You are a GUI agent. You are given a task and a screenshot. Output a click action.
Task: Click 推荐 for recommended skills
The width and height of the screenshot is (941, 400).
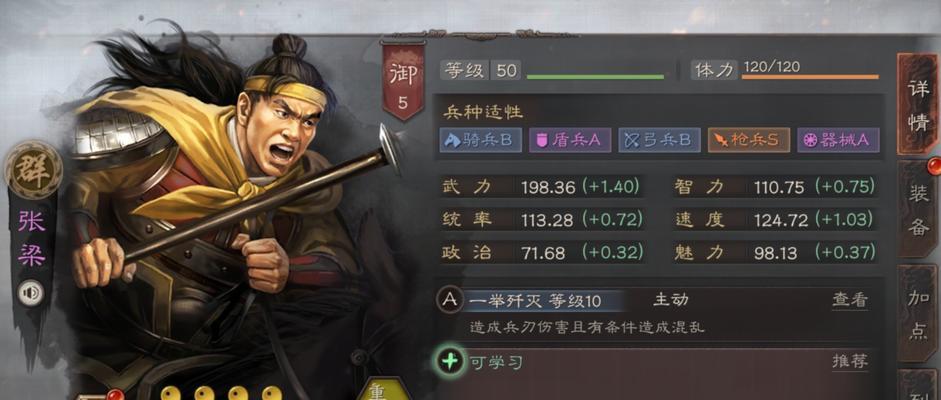coord(850,361)
